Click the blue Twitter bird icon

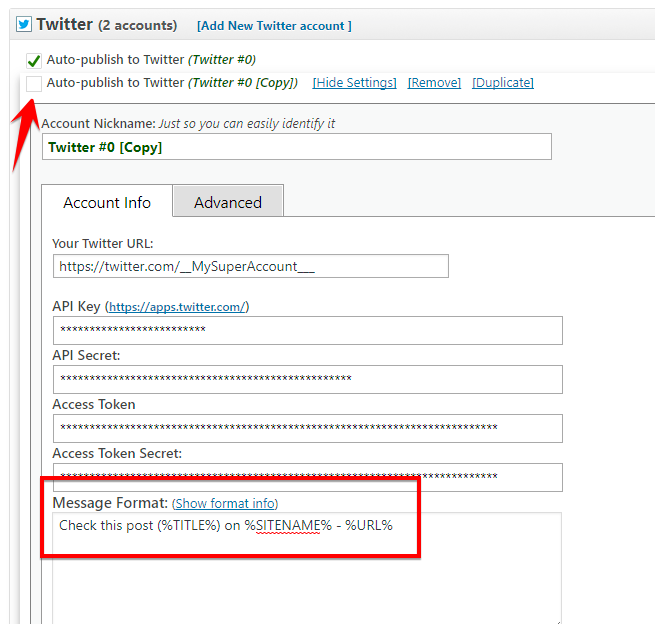click(x=24, y=24)
